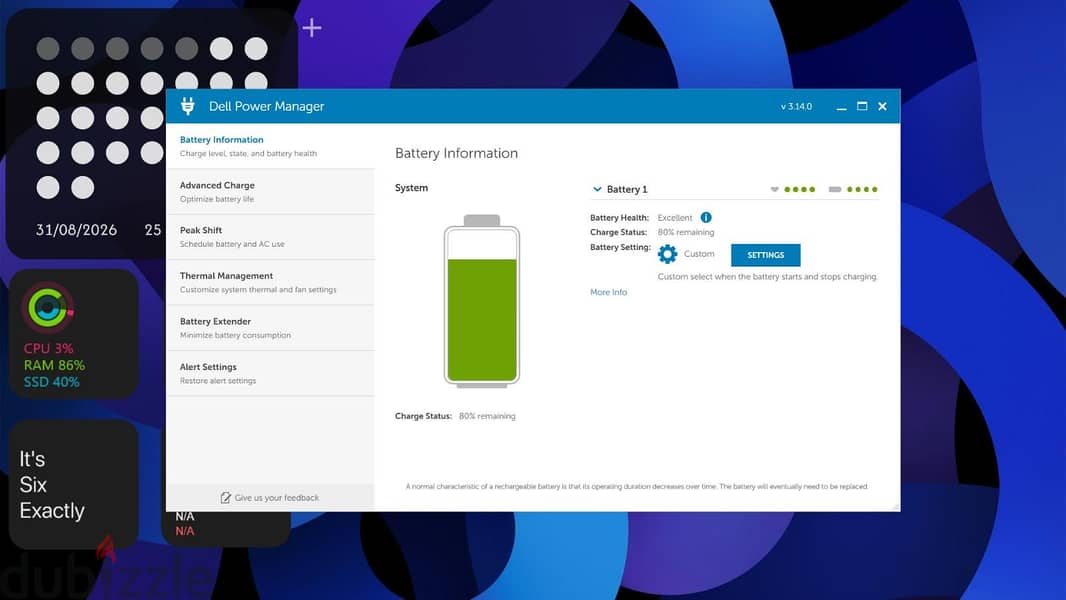This screenshot has width=1066, height=600.
Task: Click the SSD 40% reading
Action: point(52,382)
